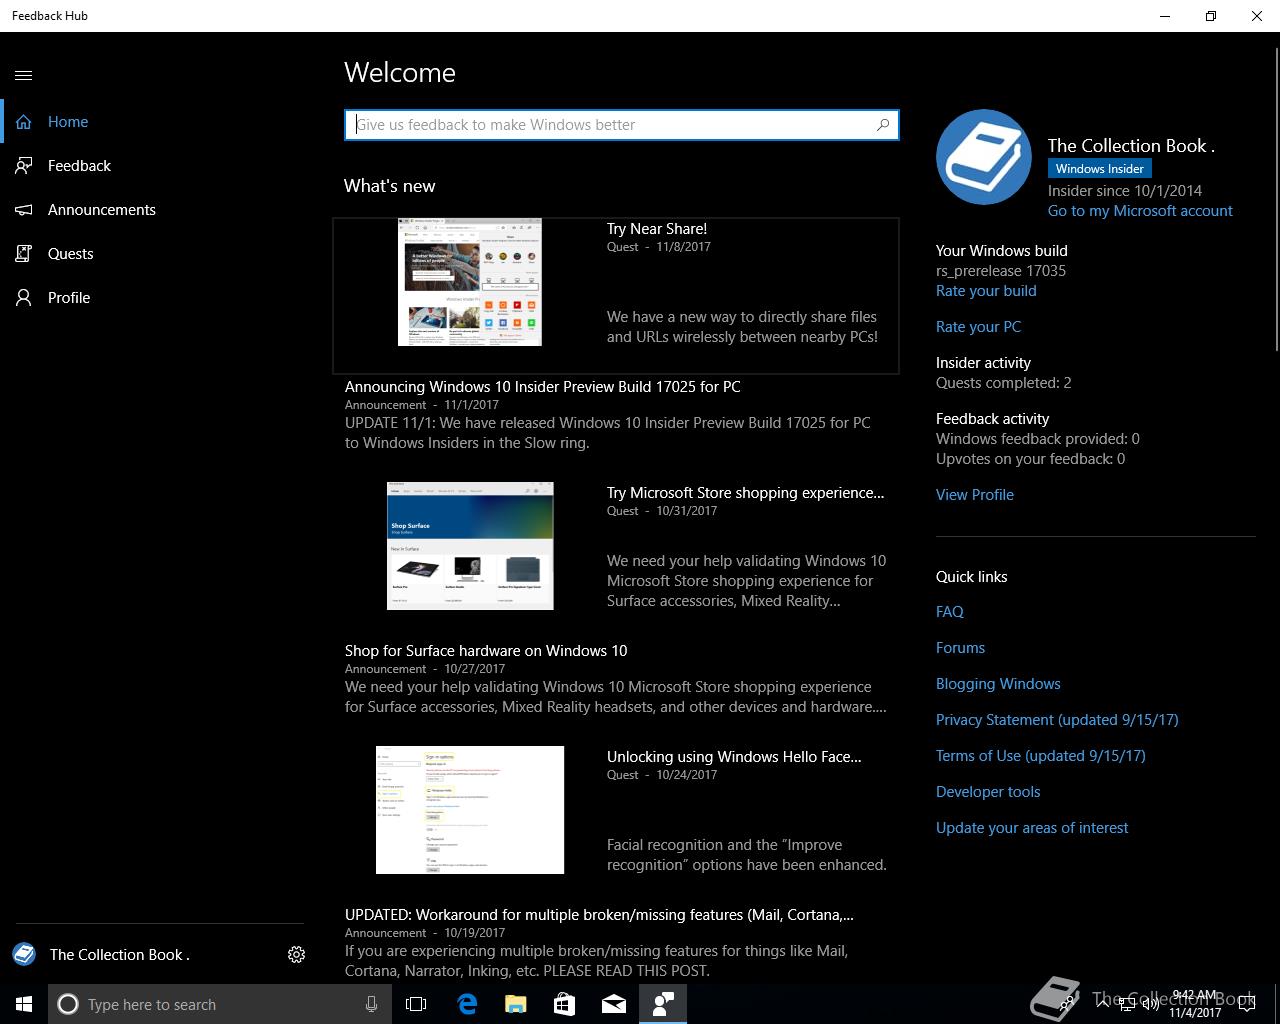Launch Microsoft Edge from taskbar
1280x1024 pixels.
tap(467, 1004)
